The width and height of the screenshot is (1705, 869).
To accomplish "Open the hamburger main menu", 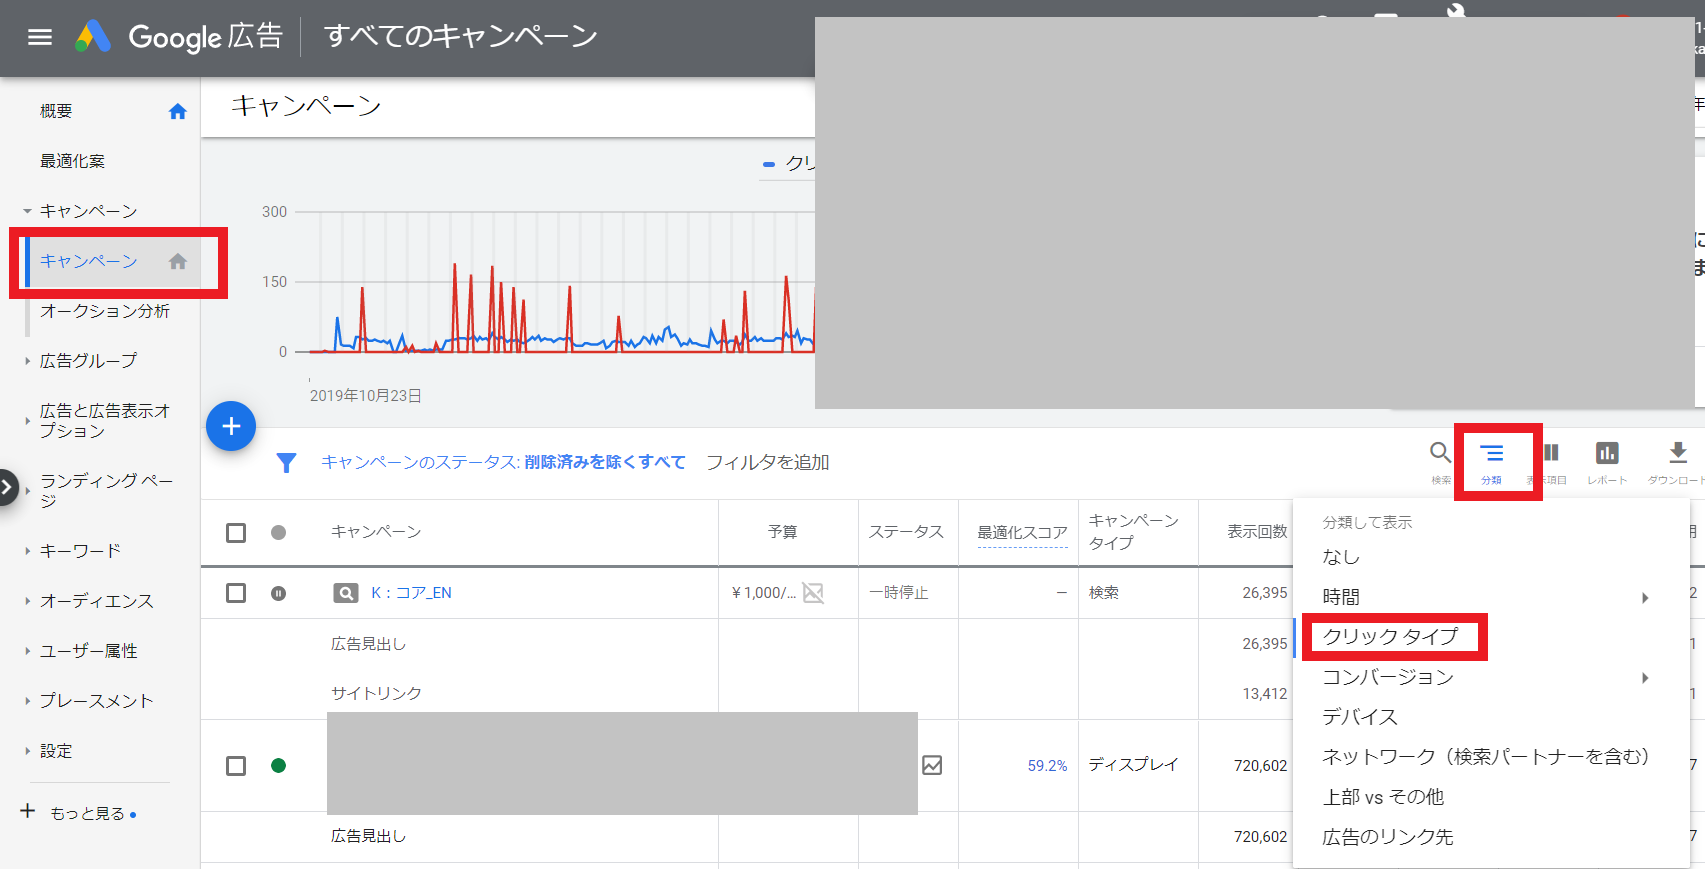I will click(40, 37).
